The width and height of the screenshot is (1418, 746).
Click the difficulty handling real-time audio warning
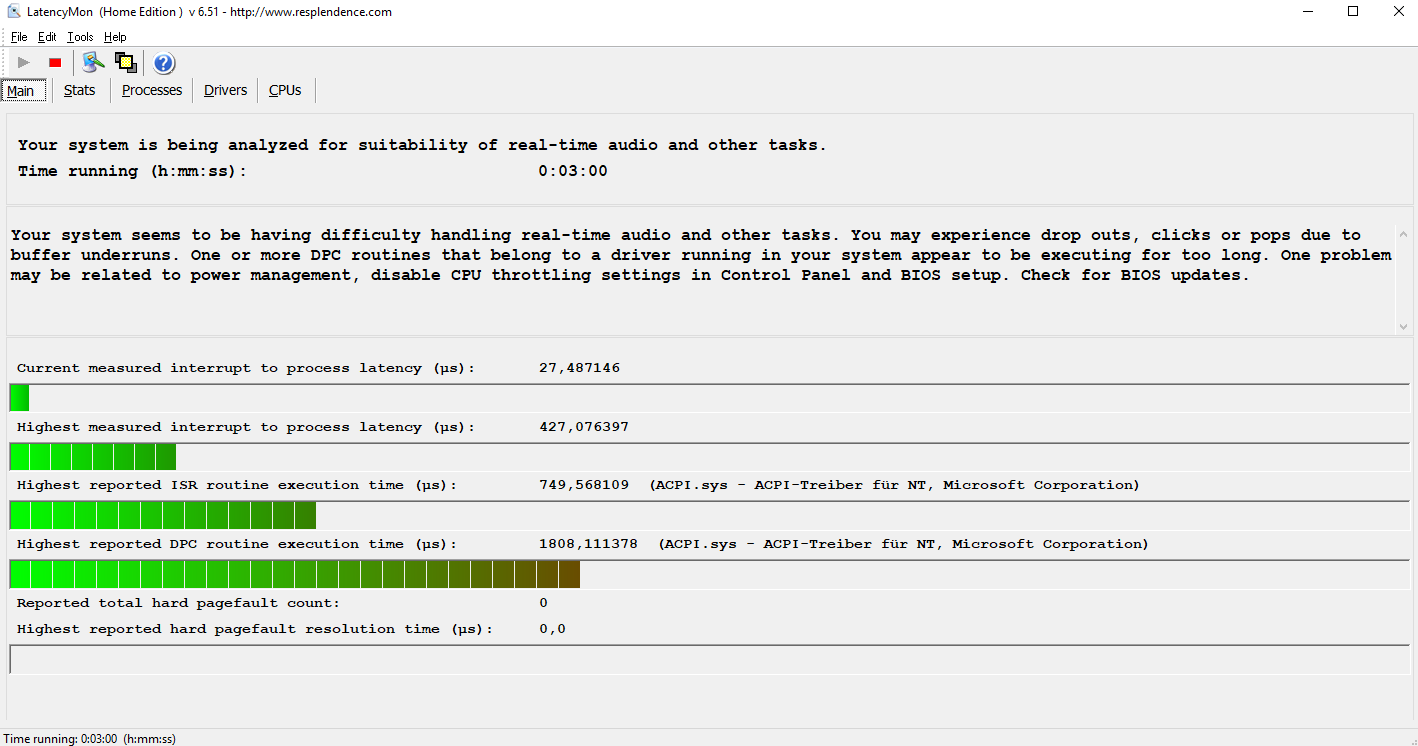[700, 255]
